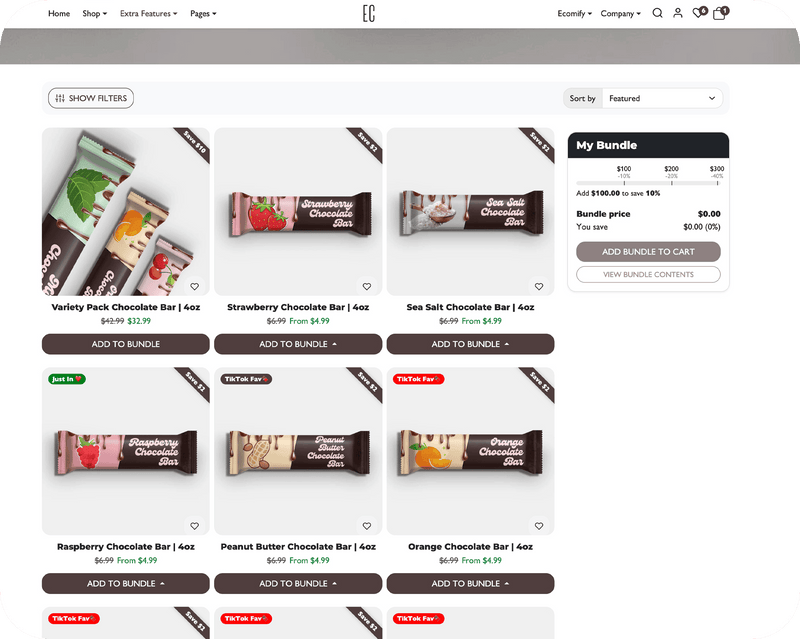Click the EC logo in header
The width and height of the screenshot is (800, 639).
pyautogui.click(x=369, y=14)
